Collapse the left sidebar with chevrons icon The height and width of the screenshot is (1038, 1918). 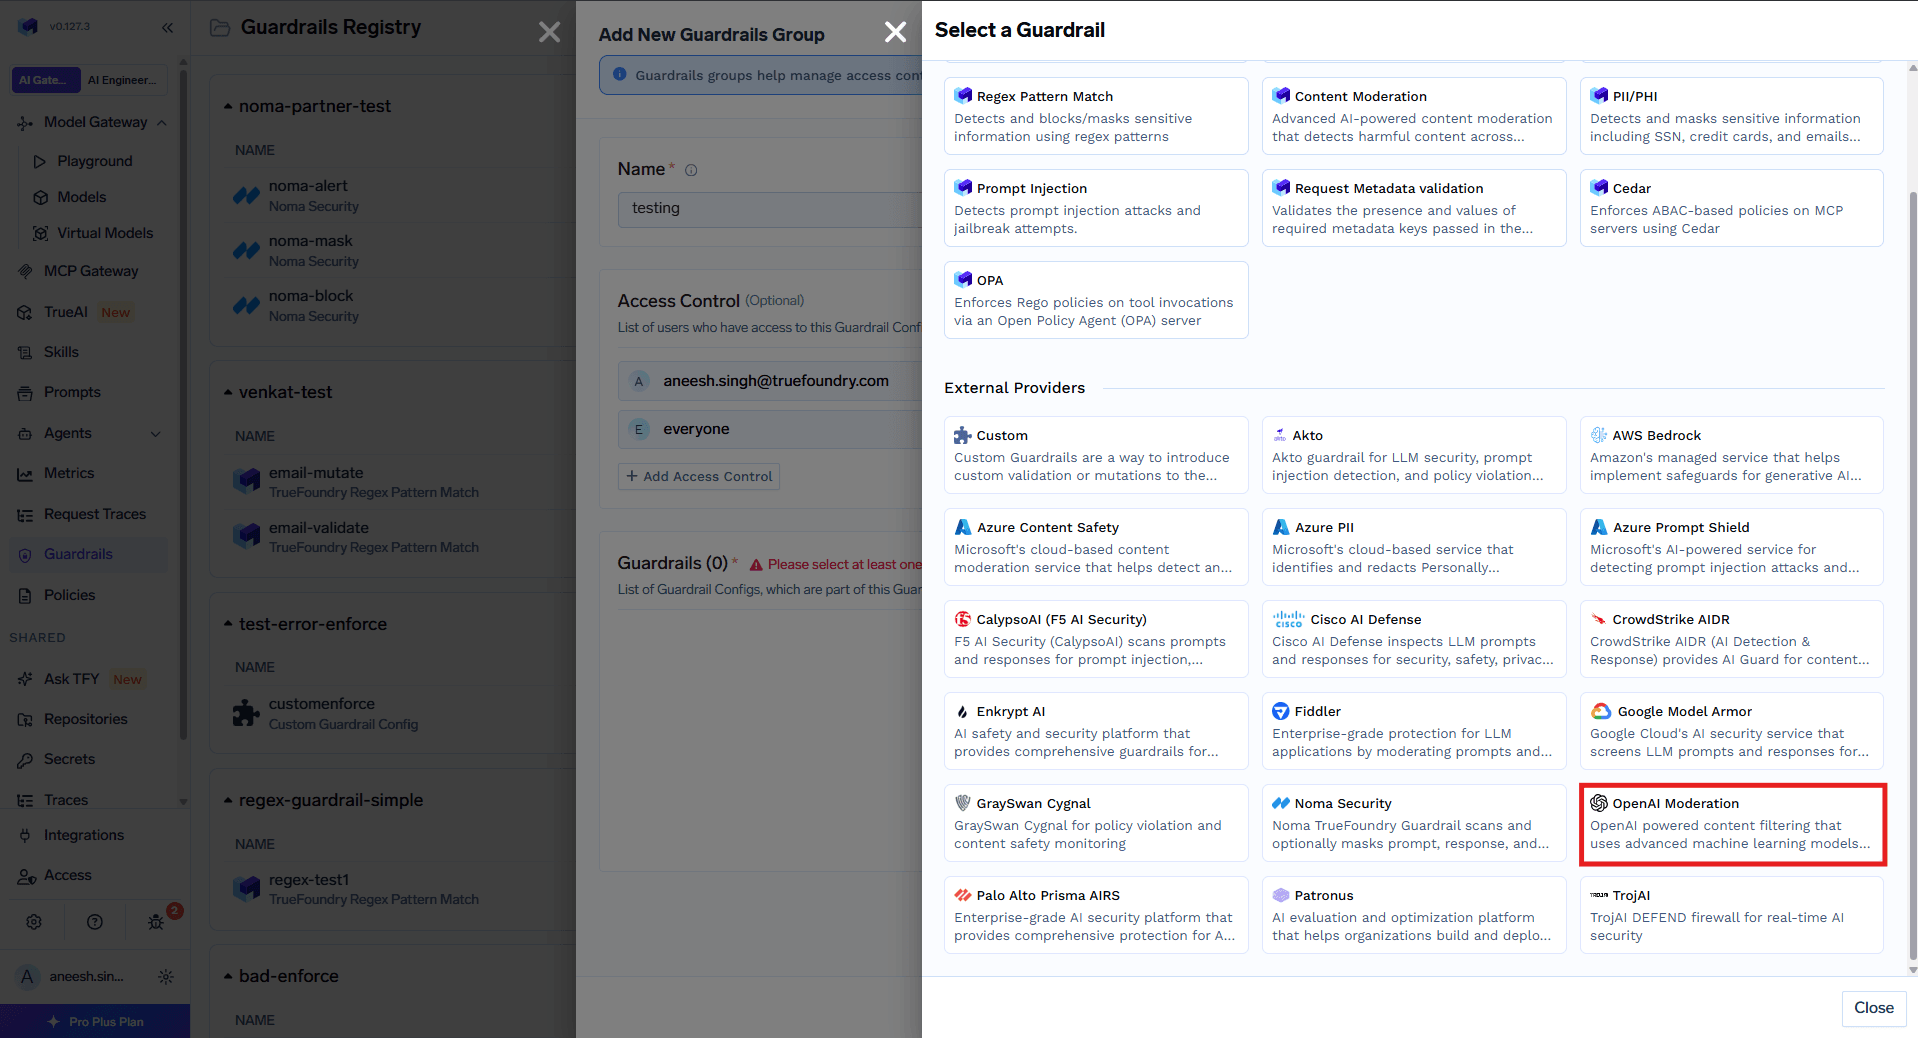167,27
